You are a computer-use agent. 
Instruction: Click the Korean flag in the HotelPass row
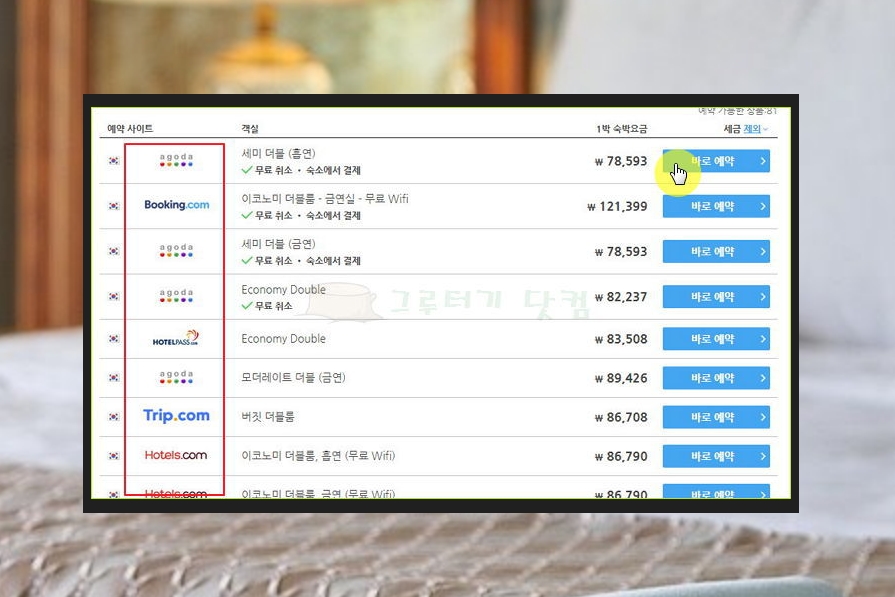point(114,338)
